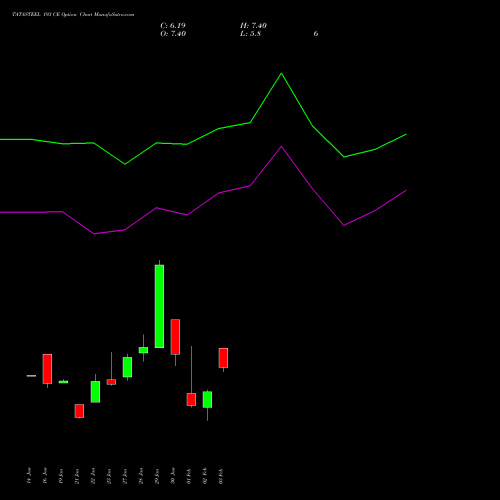Image resolution: width=500 pixels, height=500 pixels.
Task: Click the red candle above 30 Jan
Action: pos(175,337)
